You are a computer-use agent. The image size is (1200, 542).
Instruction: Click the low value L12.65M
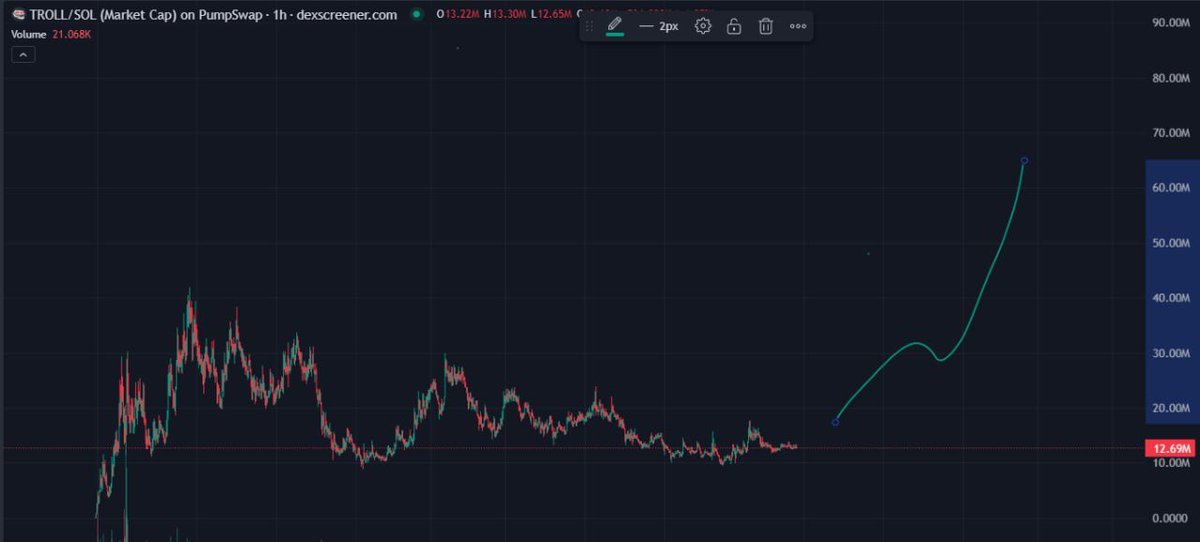coord(551,15)
